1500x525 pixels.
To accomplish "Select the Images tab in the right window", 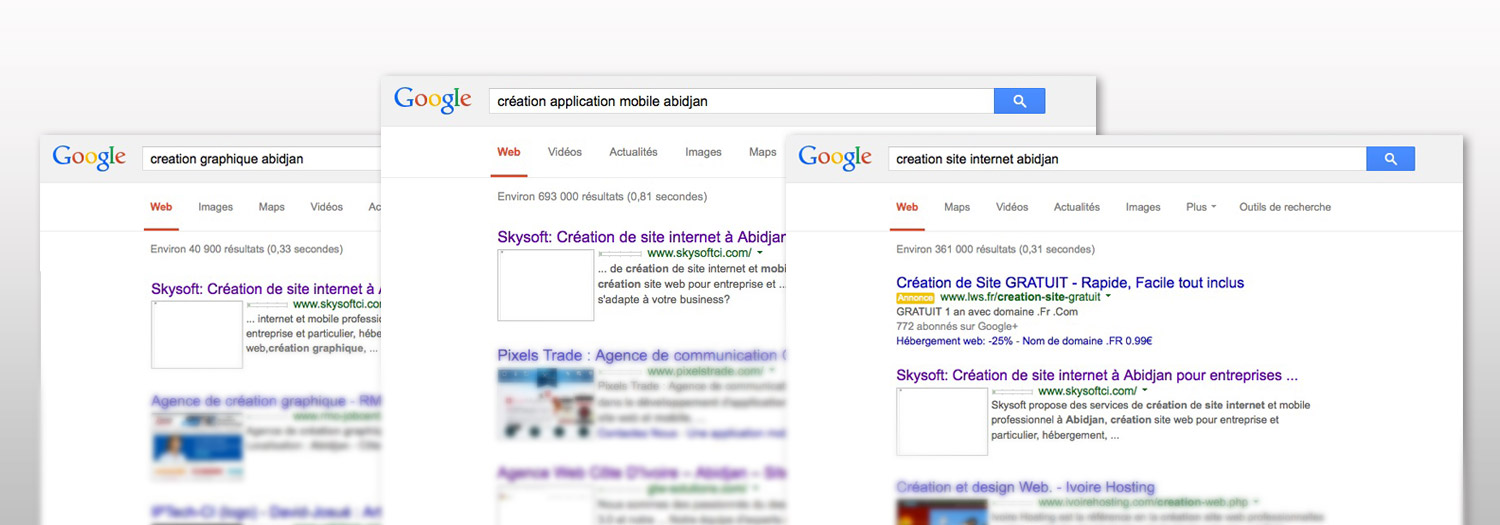I will (x=1143, y=207).
